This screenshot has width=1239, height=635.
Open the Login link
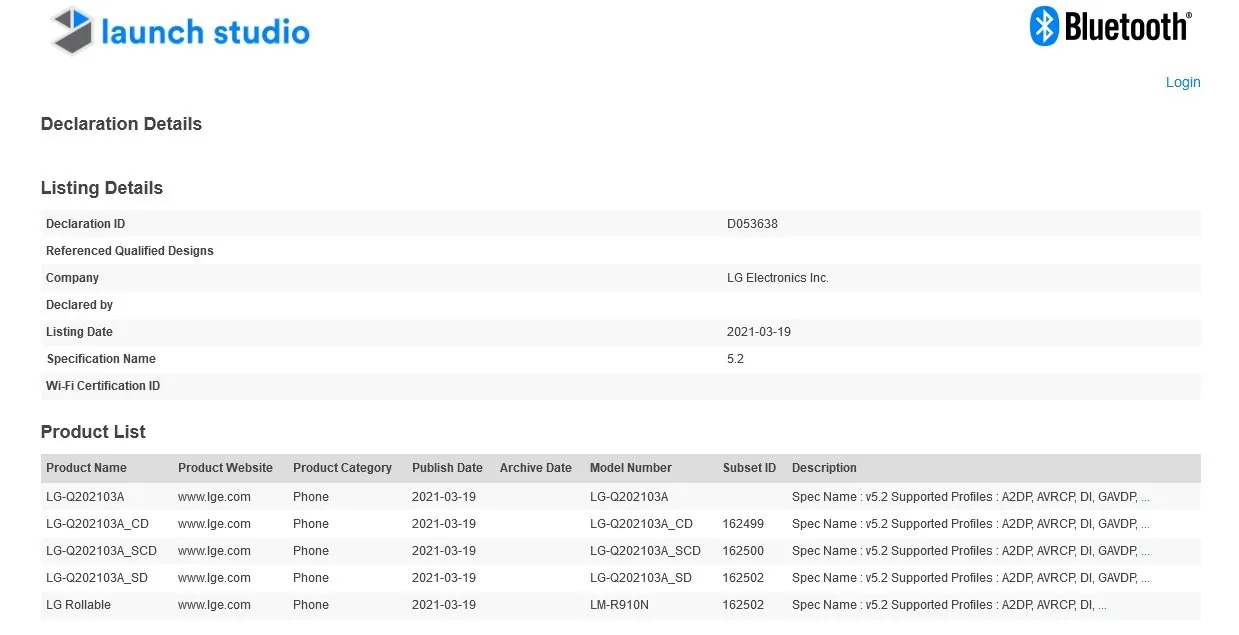1182,82
